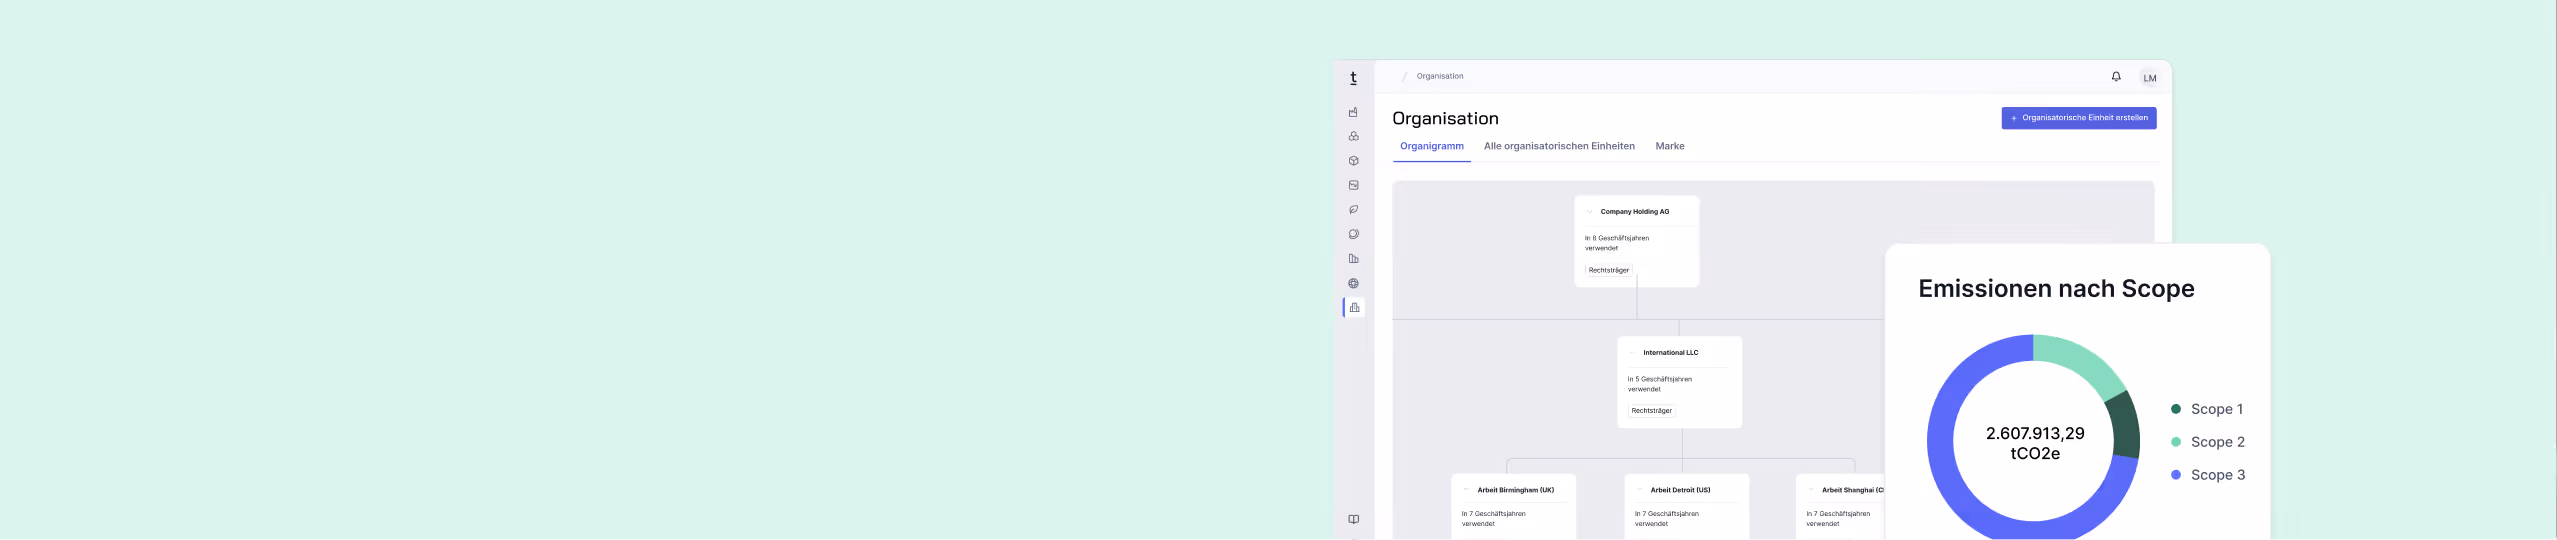The image size is (2557, 540).
Task: Click the Scope 3 legend entry
Action: 2208,475
